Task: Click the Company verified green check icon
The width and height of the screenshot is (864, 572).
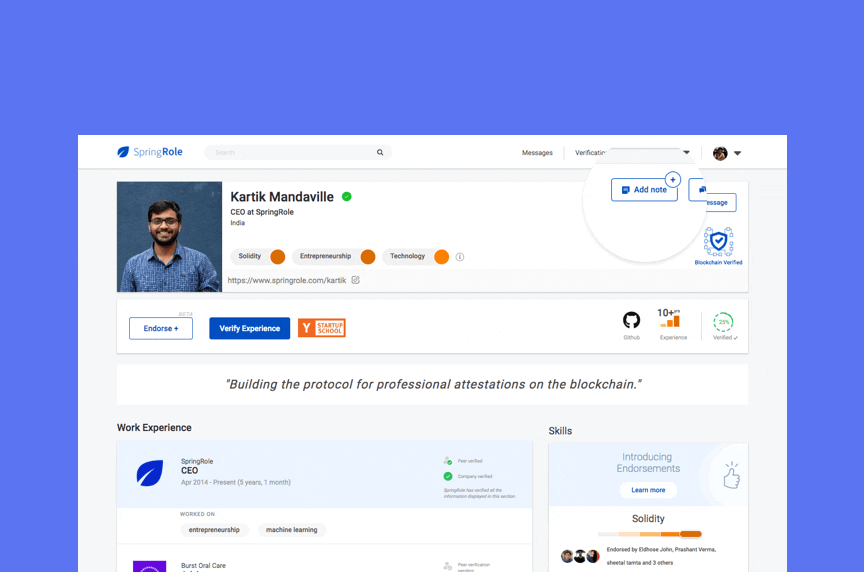Action: 448,476
